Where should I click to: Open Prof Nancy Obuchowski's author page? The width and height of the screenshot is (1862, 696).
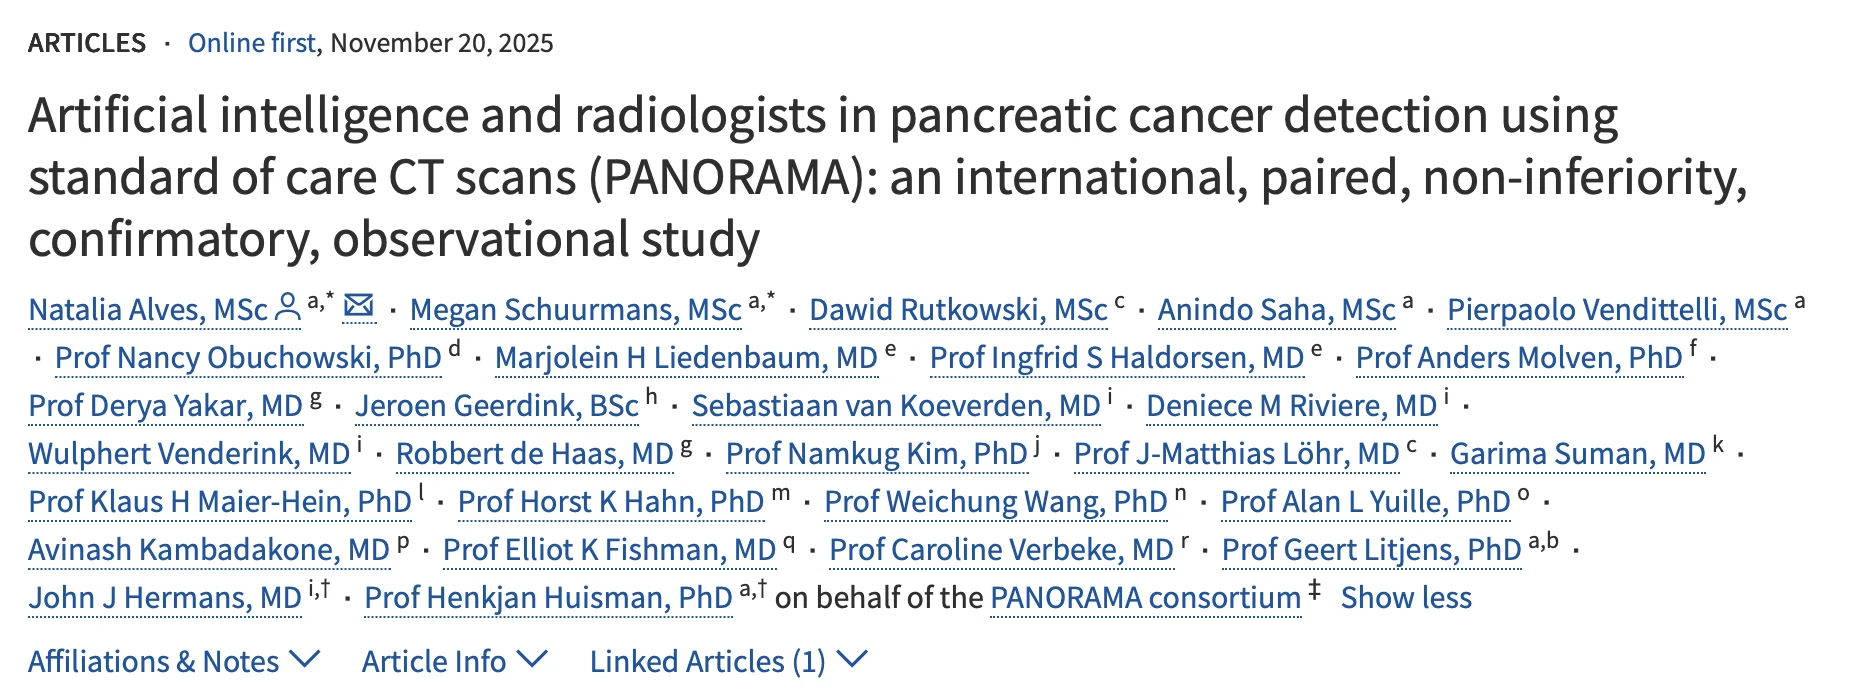pos(248,357)
